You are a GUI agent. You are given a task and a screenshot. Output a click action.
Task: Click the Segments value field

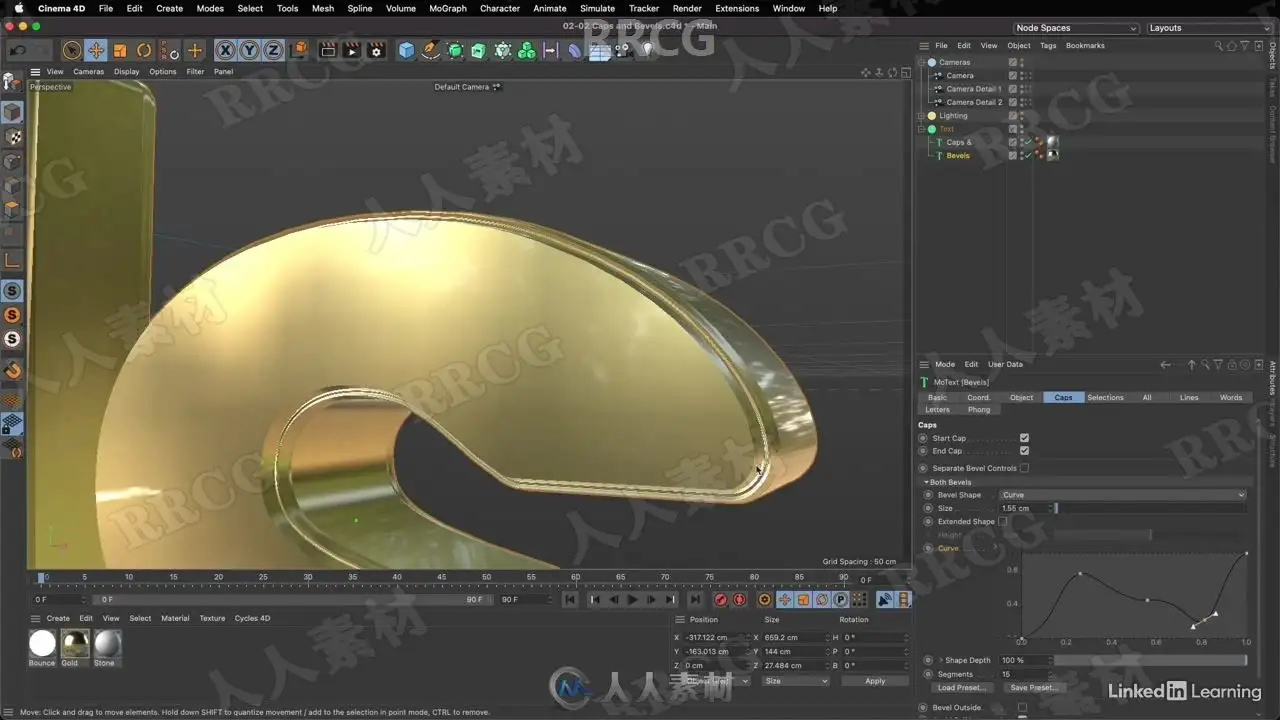[1024, 674]
